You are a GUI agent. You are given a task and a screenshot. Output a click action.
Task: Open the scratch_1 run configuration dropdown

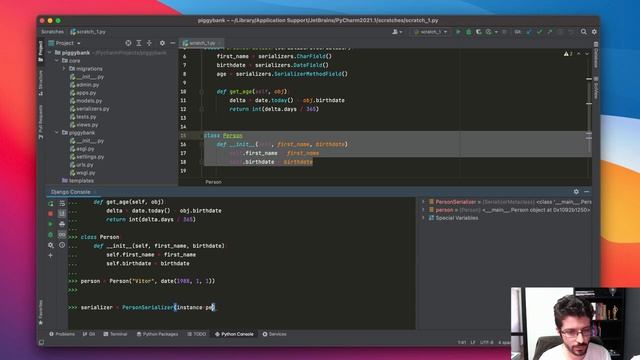coord(431,32)
